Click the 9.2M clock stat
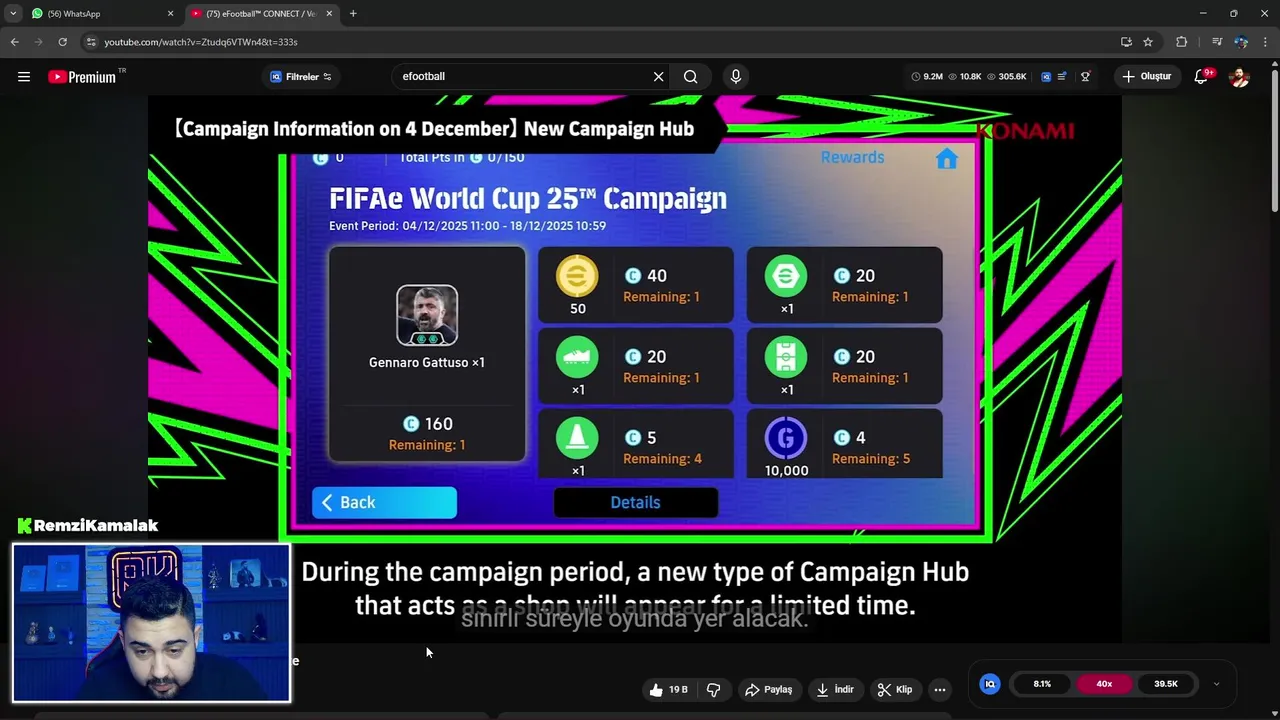Viewport: 1280px width, 720px height. (x=927, y=77)
